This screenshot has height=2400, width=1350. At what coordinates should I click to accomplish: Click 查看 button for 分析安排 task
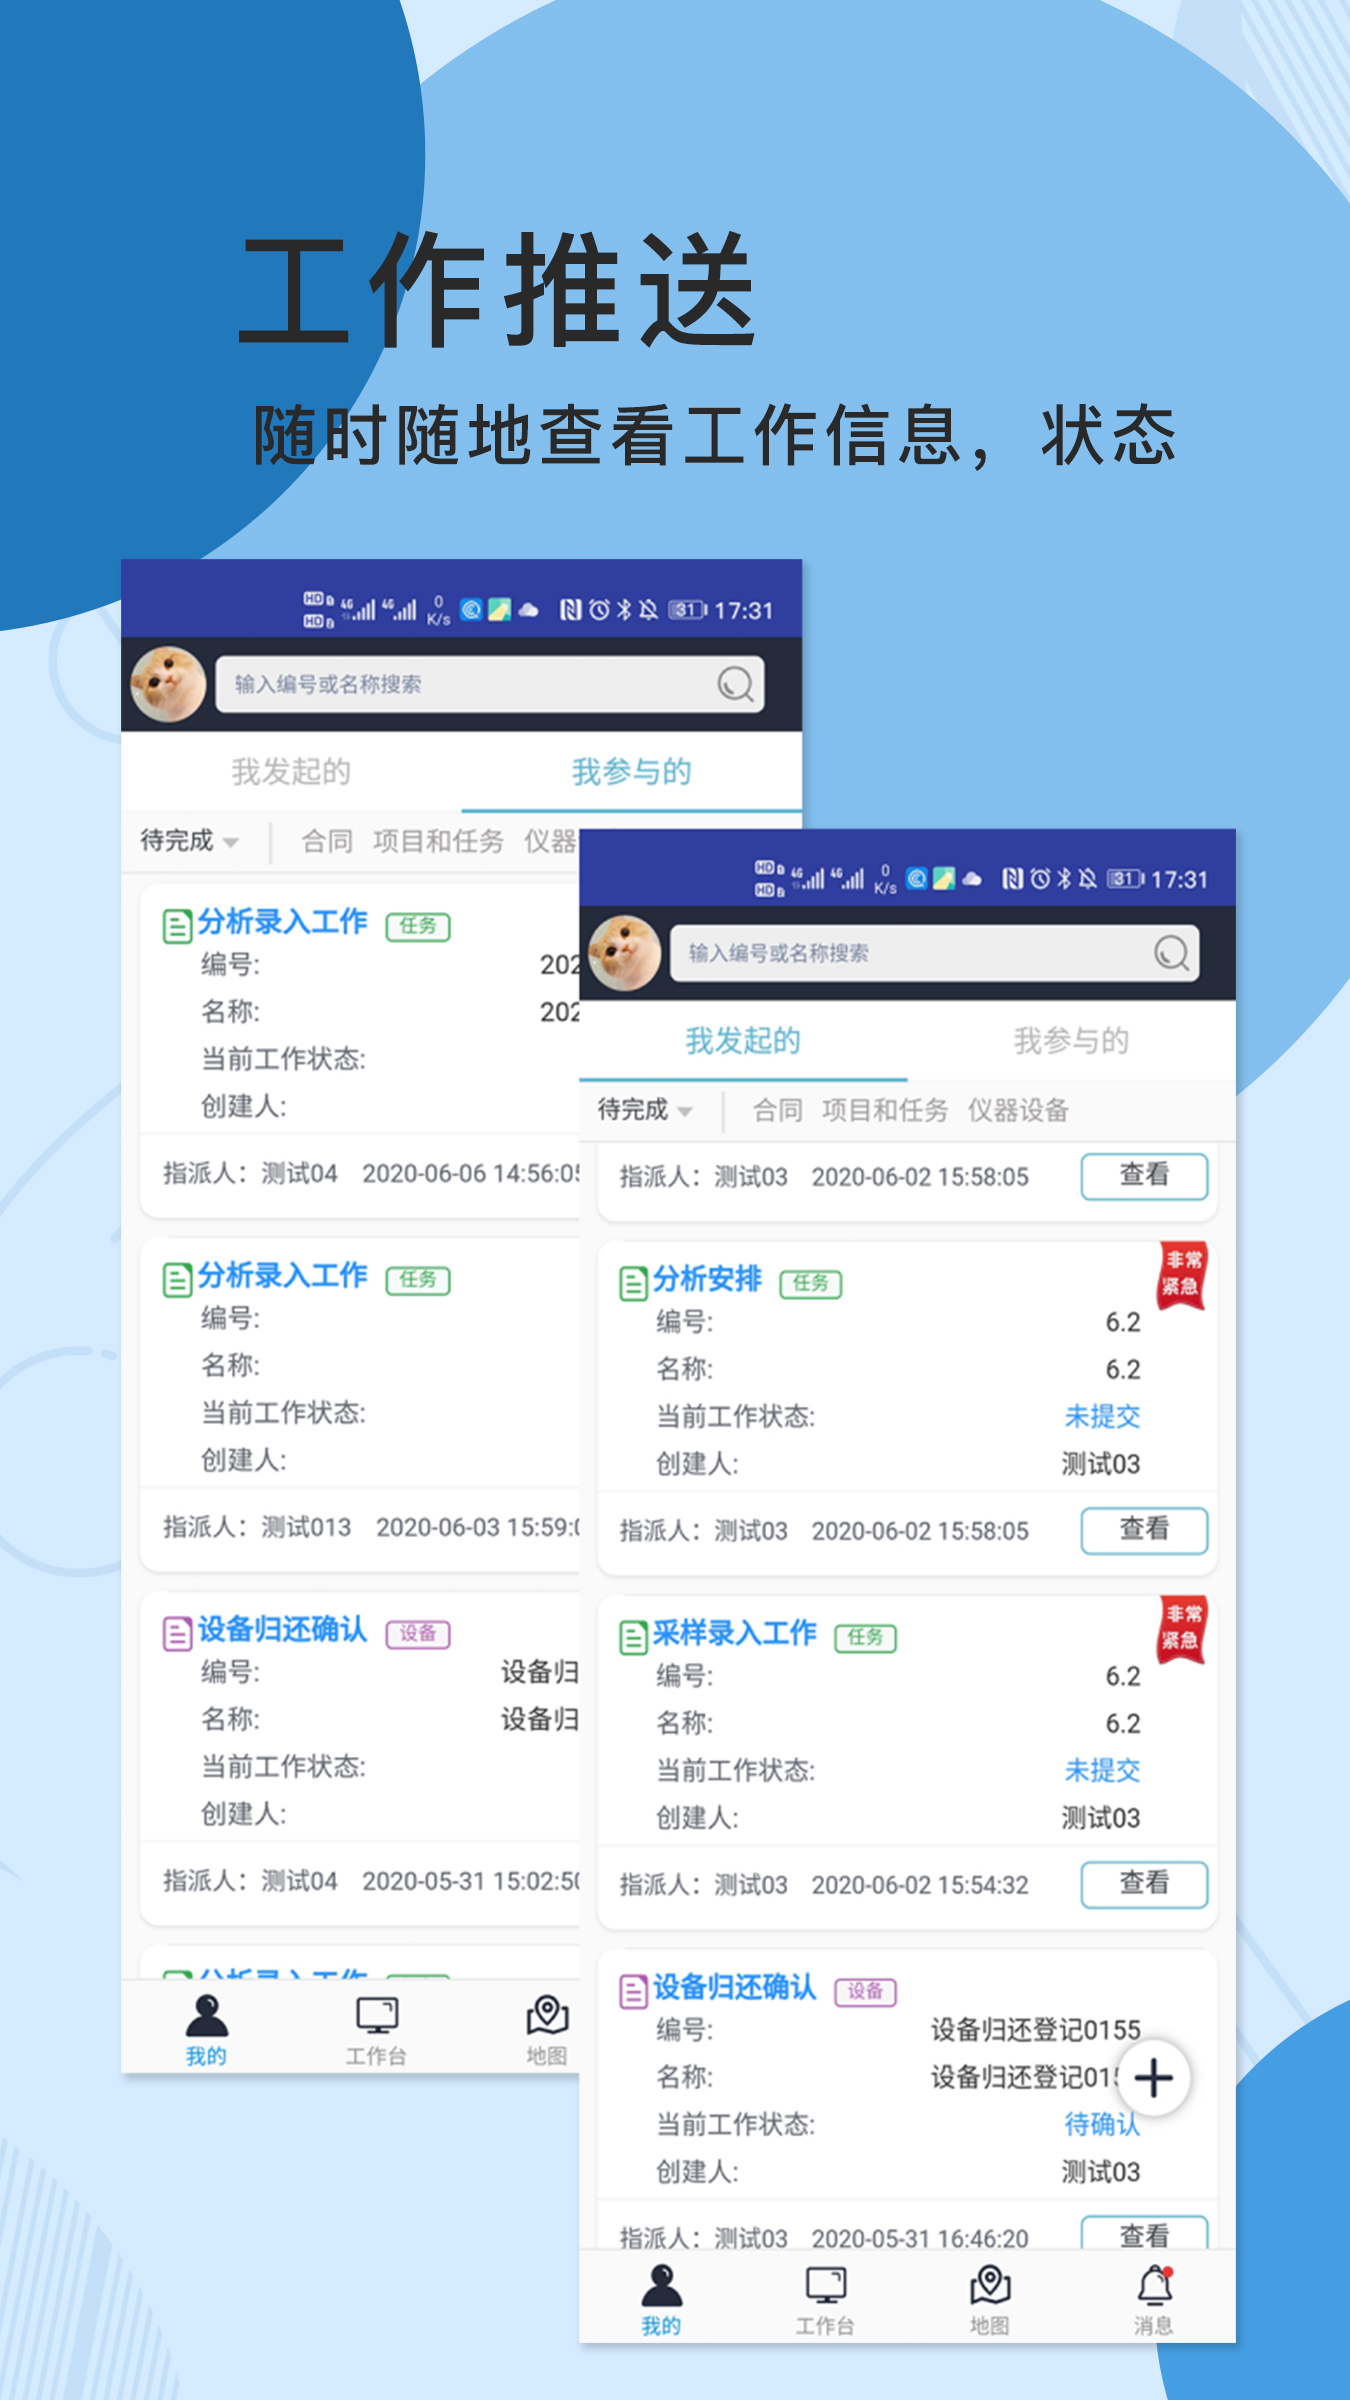[x=1143, y=1530]
